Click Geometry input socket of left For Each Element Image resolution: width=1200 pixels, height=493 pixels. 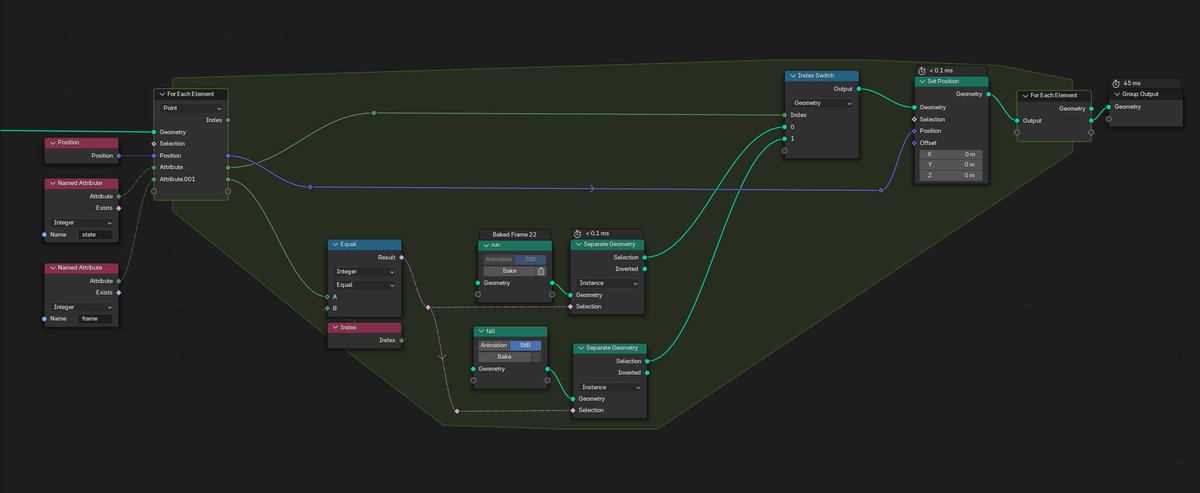pos(154,132)
